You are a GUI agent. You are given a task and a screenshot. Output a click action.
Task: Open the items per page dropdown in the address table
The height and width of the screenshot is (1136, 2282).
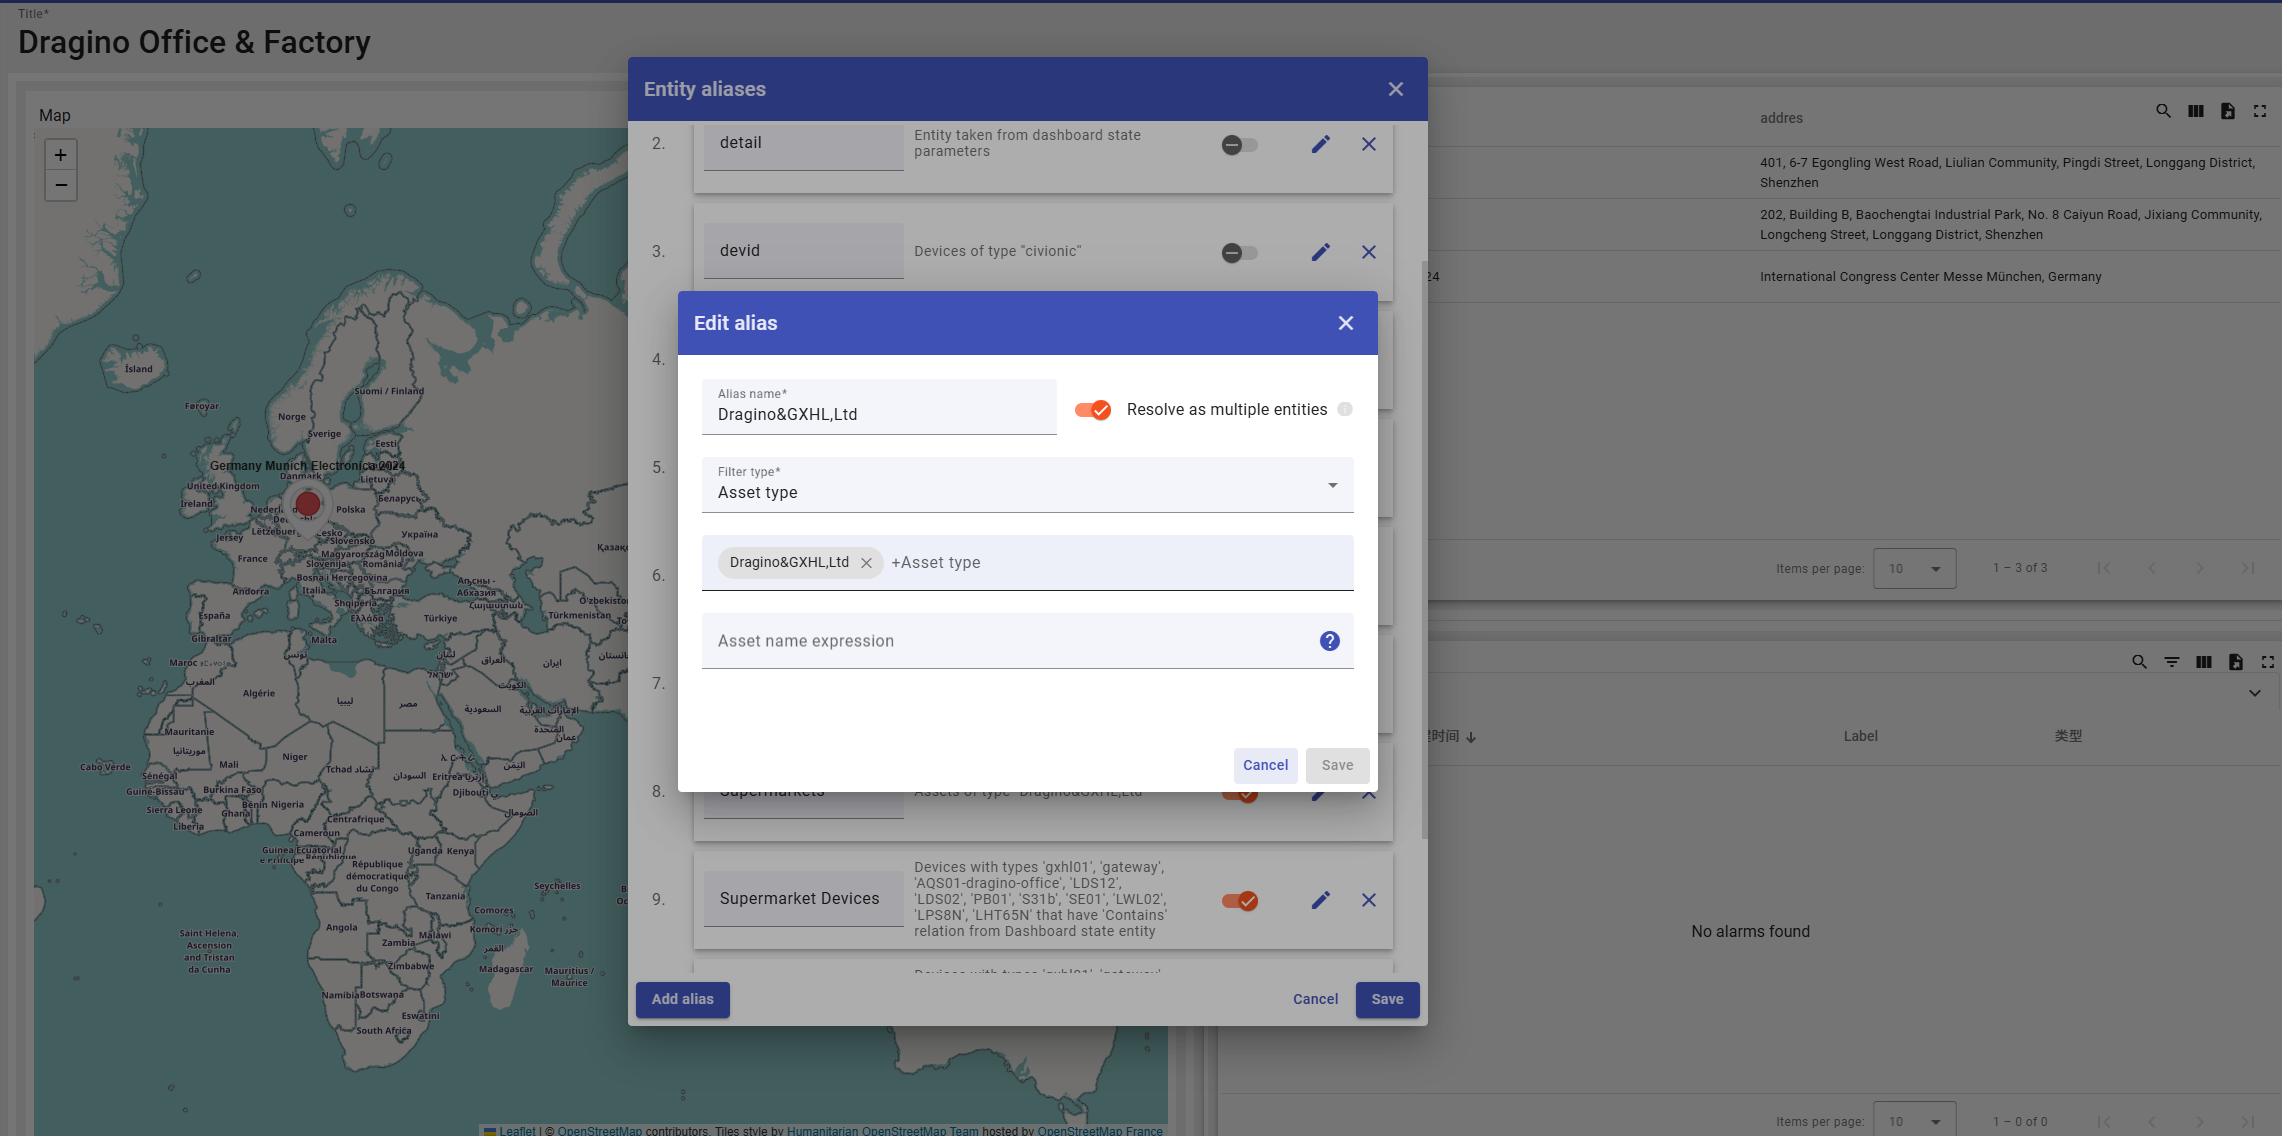(1914, 568)
